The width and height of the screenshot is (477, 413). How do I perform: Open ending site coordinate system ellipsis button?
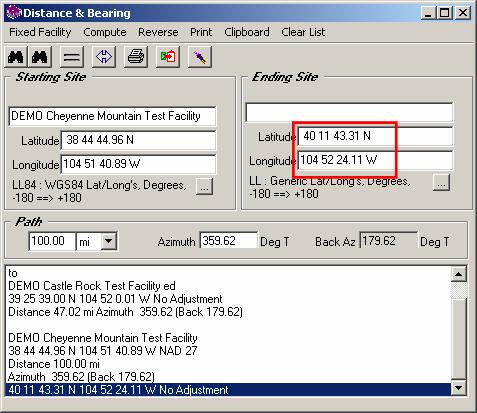[x=441, y=182]
